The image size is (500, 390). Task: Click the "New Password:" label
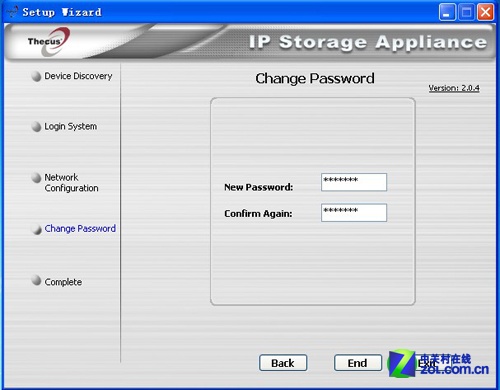point(259,187)
